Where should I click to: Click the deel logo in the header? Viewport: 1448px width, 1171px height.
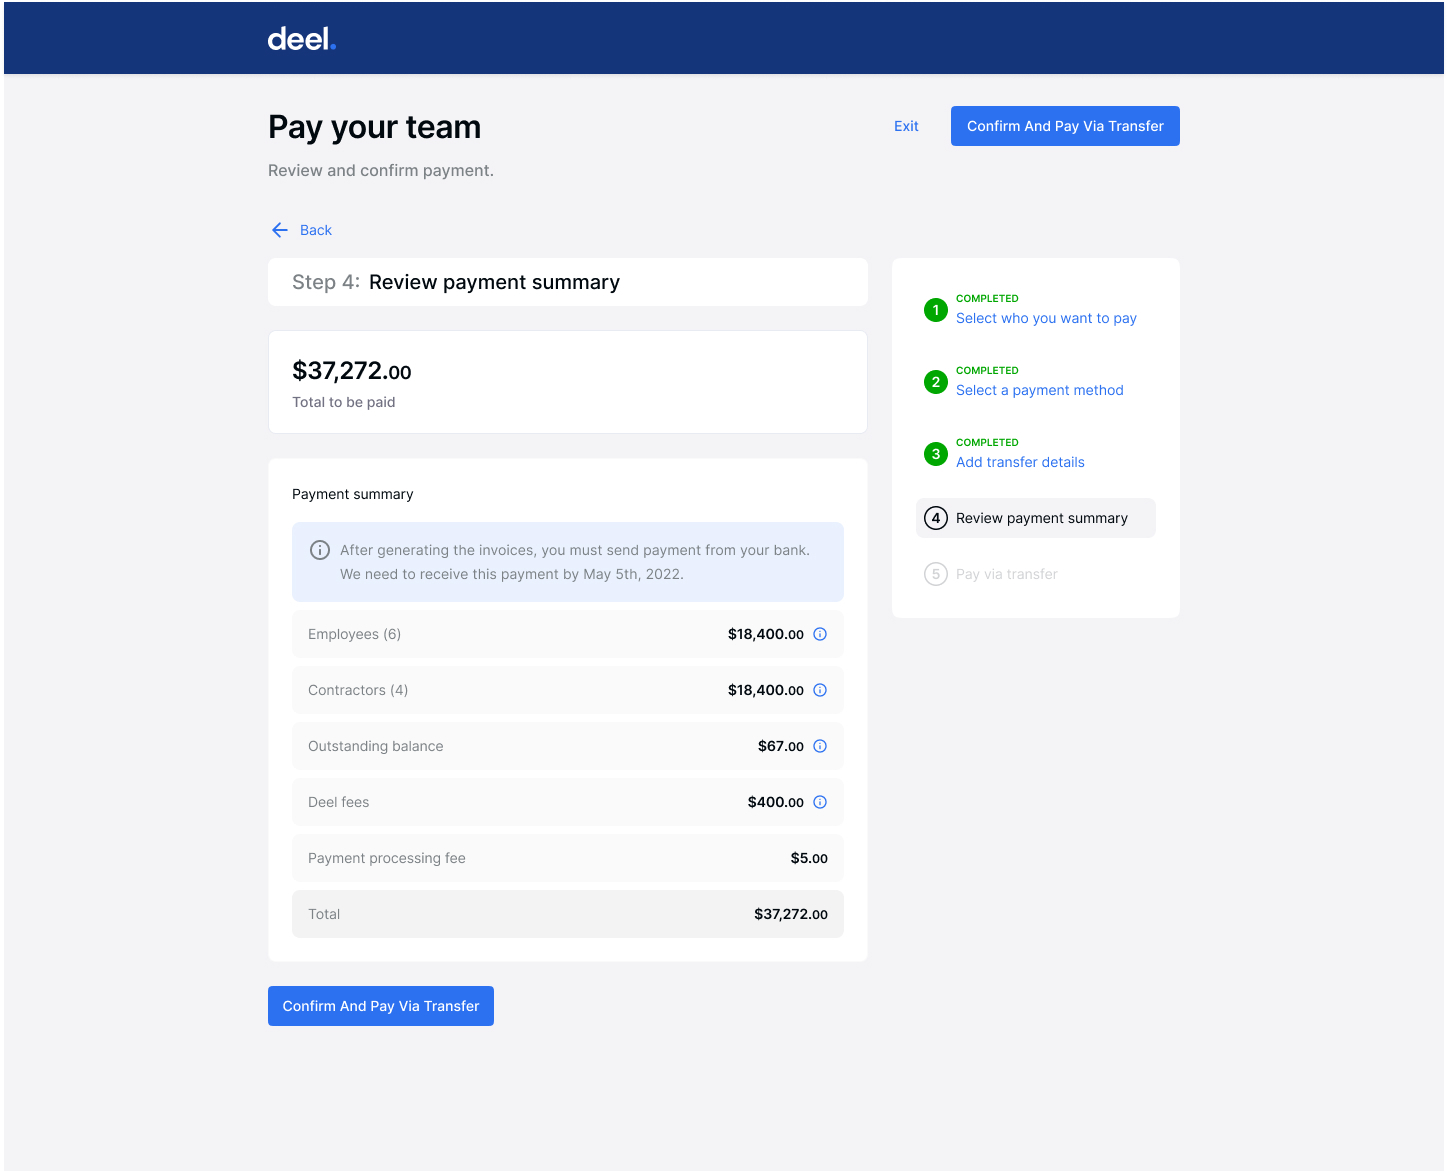coord(302,38)
